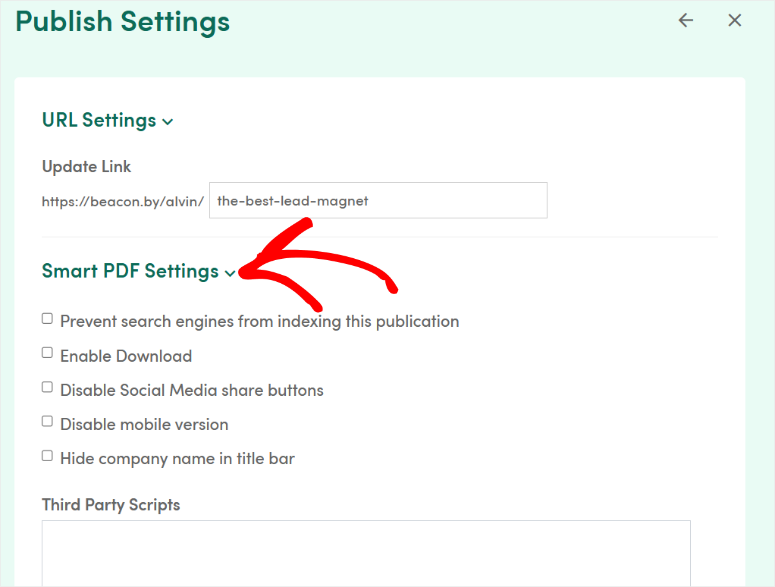Check the Enable Download option
Viewport: 775px width, 587px height.
[x=47, y=353]
